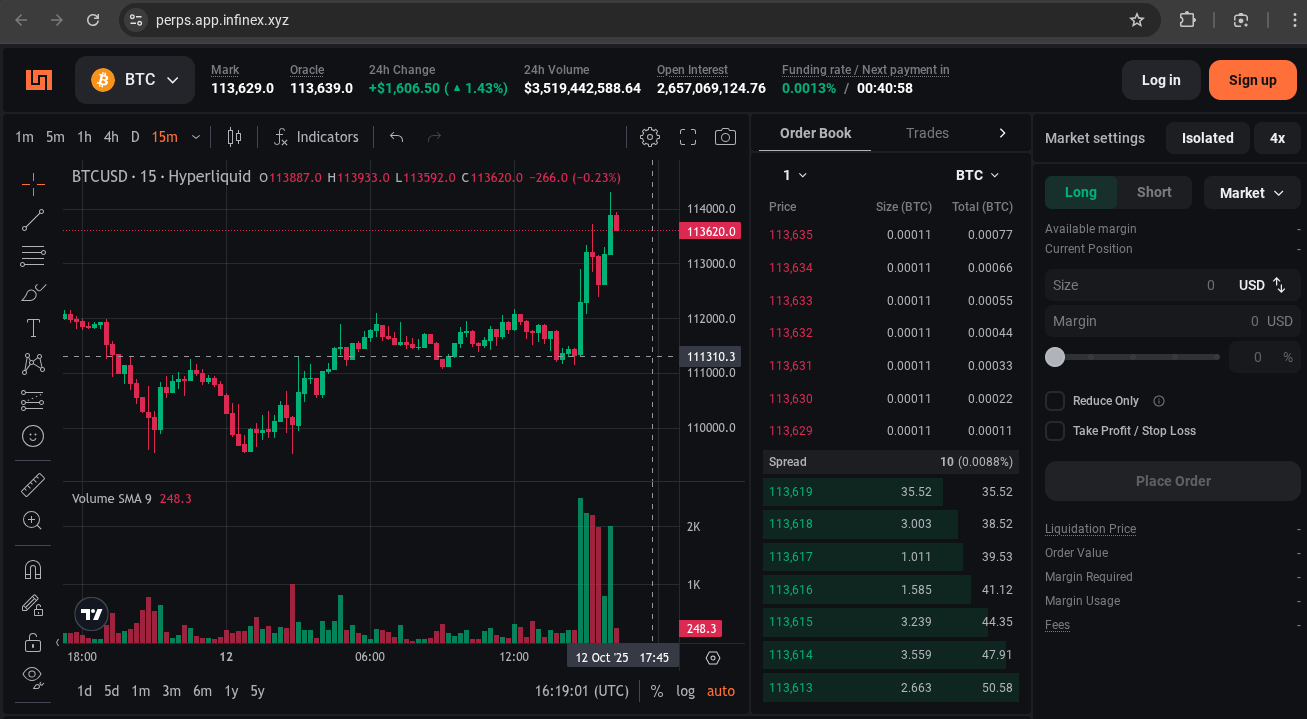Image resolution: width=1307 pixels, height=719 pixels.
Task: Swap size units between USD and BTC
Action: (x=1279, y=285)
